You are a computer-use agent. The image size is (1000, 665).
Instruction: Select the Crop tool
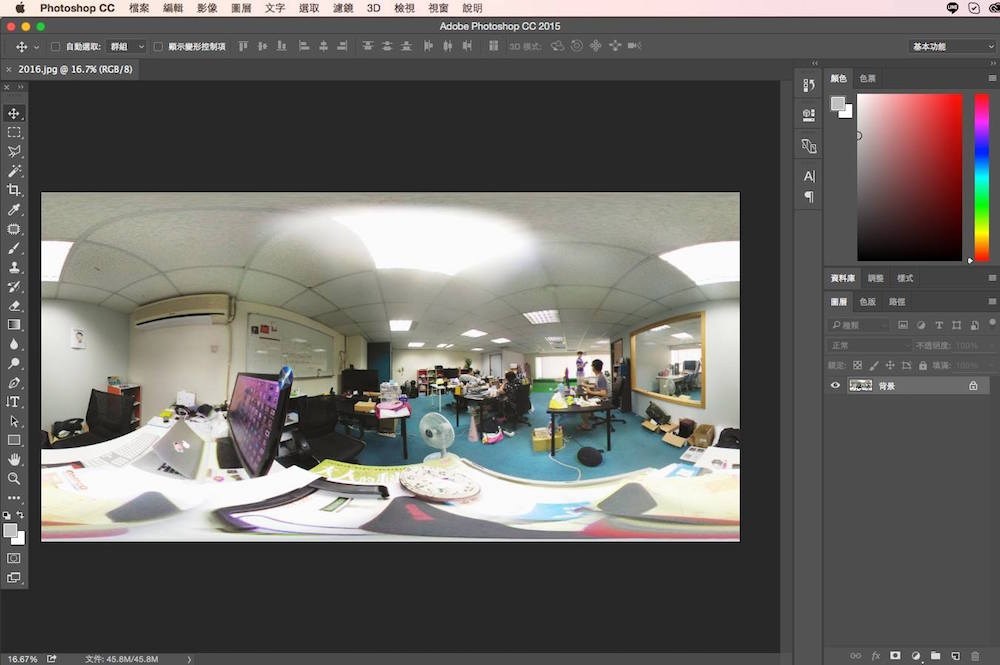tap(14, 190)
